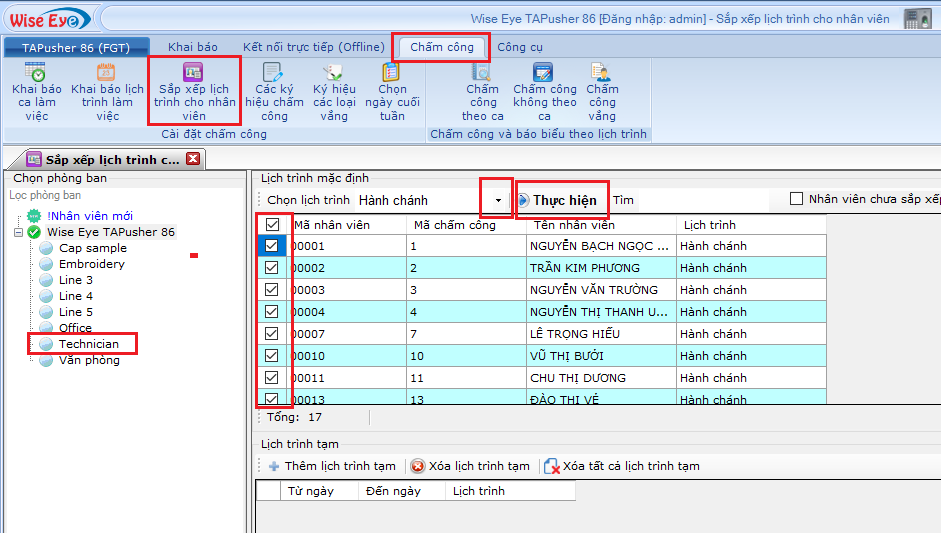Viewport: 941px width, 533px height.
Task: Switch to the Khai báo ribbon tab
Action: point(193,47)
